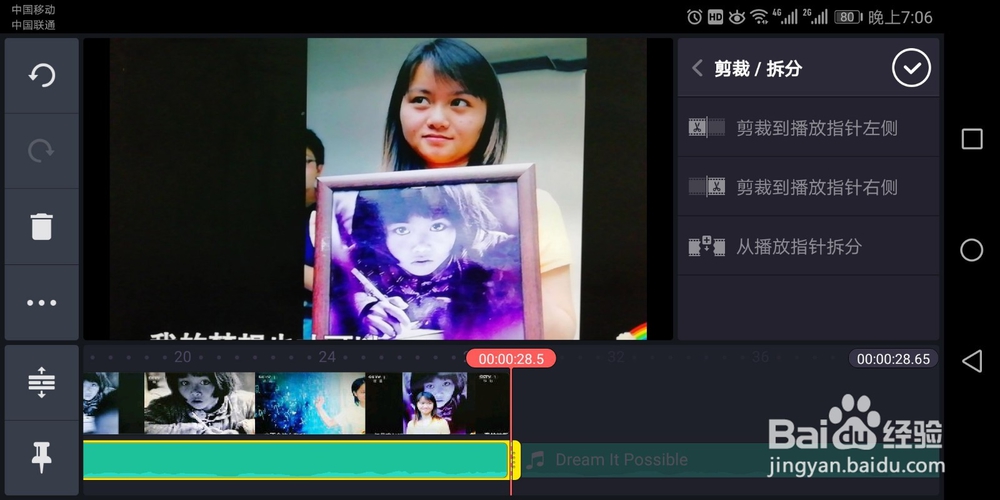Tap the scissors icon for trim right
The image size is (1000, 500).
tap(707, 187)
